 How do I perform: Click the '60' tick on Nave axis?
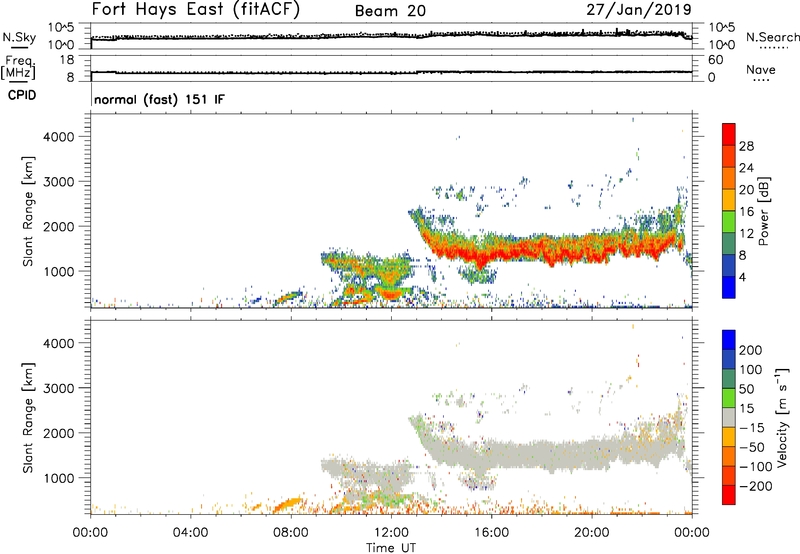click(x=715, y=60)
